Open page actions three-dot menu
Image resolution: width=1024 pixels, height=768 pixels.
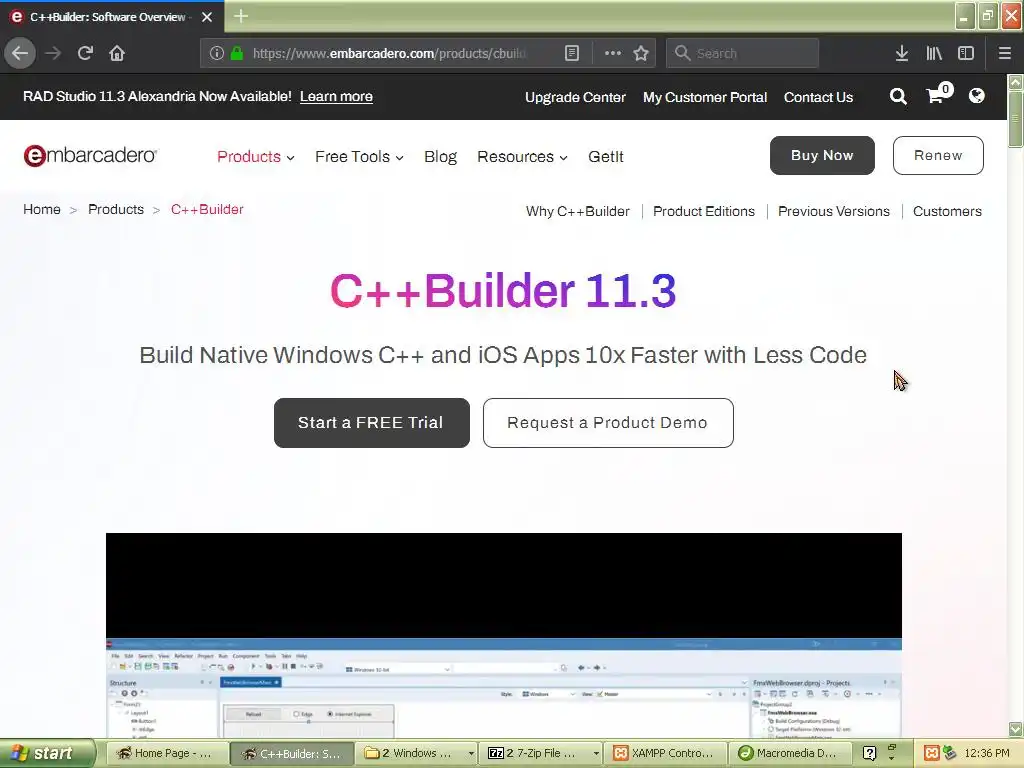[613, 53]
